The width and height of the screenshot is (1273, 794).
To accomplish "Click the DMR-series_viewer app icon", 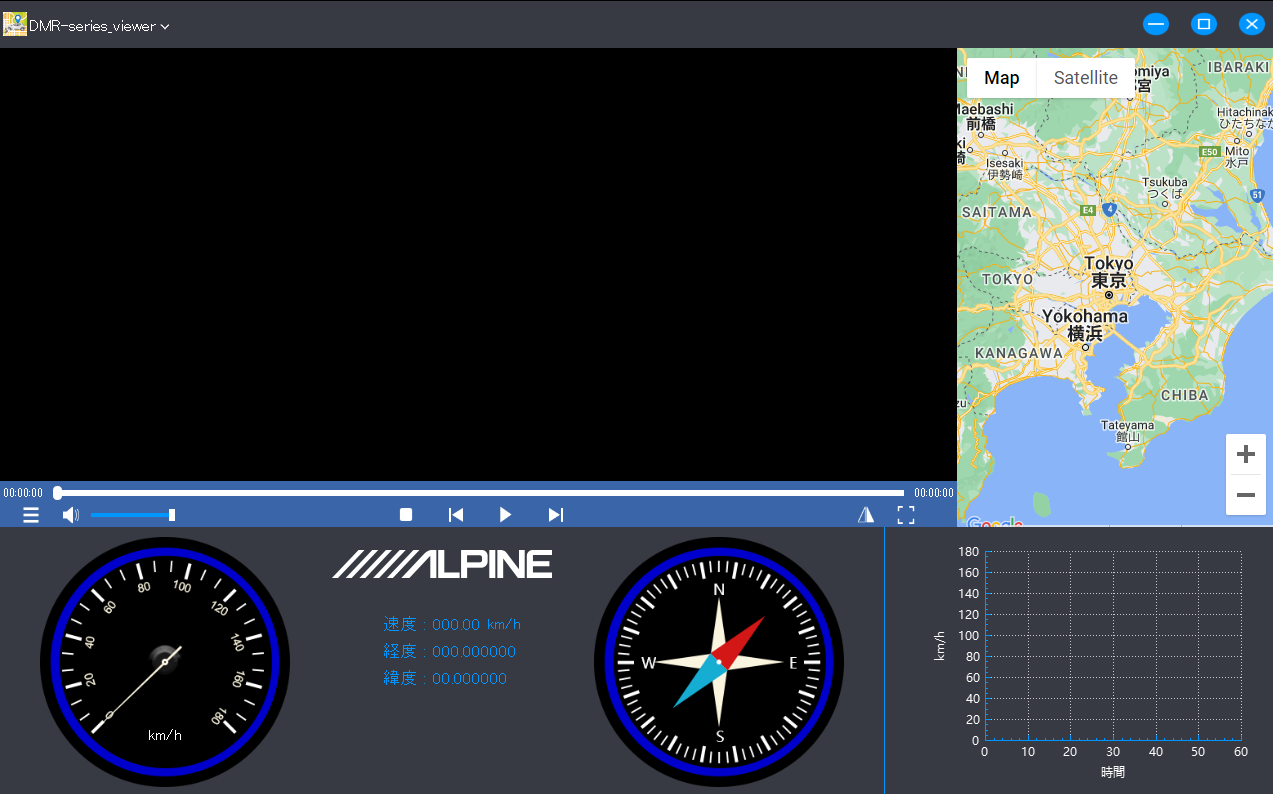I will pyautogui.click(x=15, y=25).
